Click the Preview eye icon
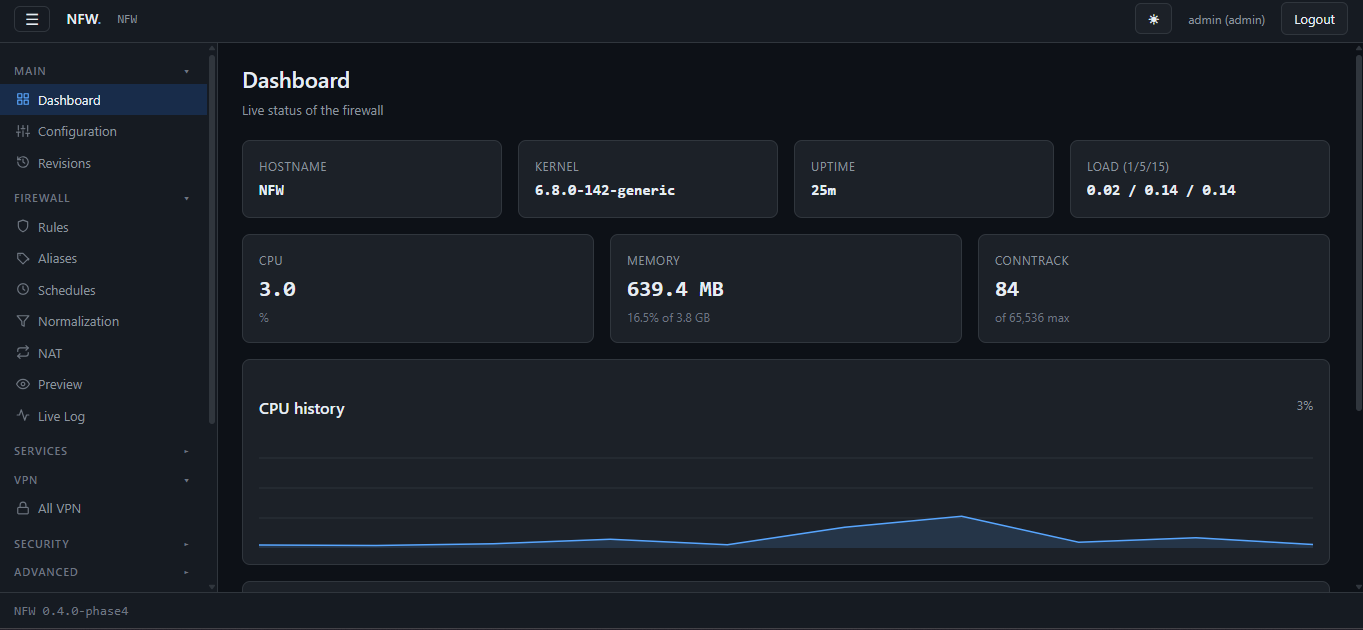The image size is (1363, 630). [x=23, y=384]
